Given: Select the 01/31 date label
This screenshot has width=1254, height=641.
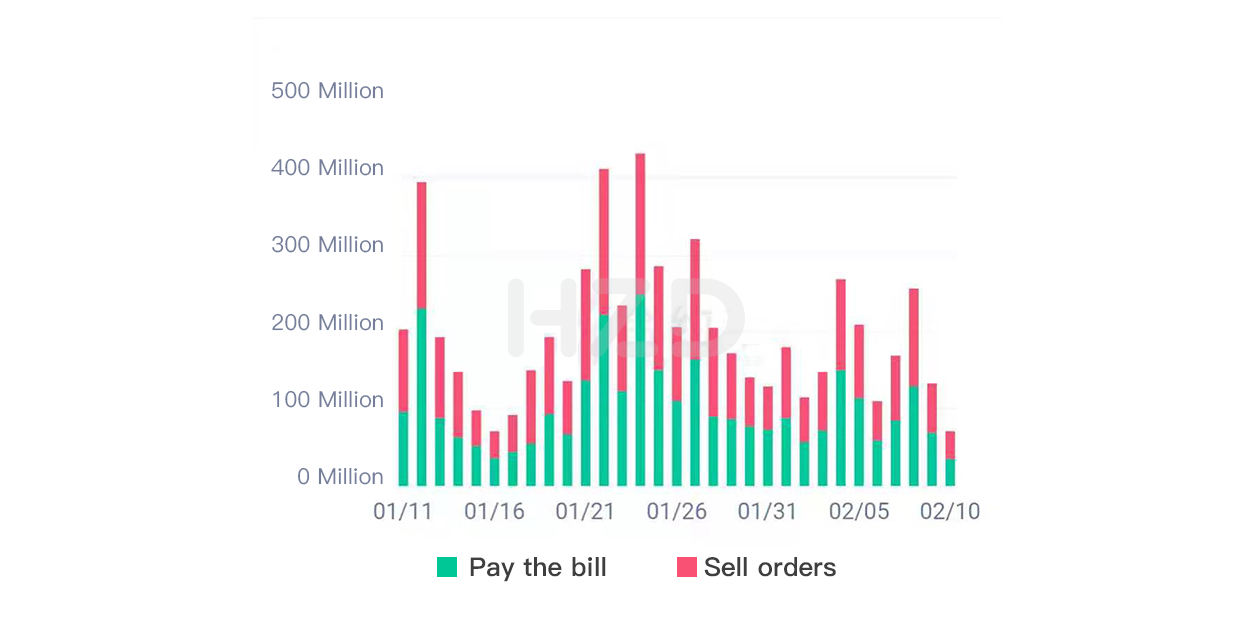Looking at the screenshot, I should point(768,512).
